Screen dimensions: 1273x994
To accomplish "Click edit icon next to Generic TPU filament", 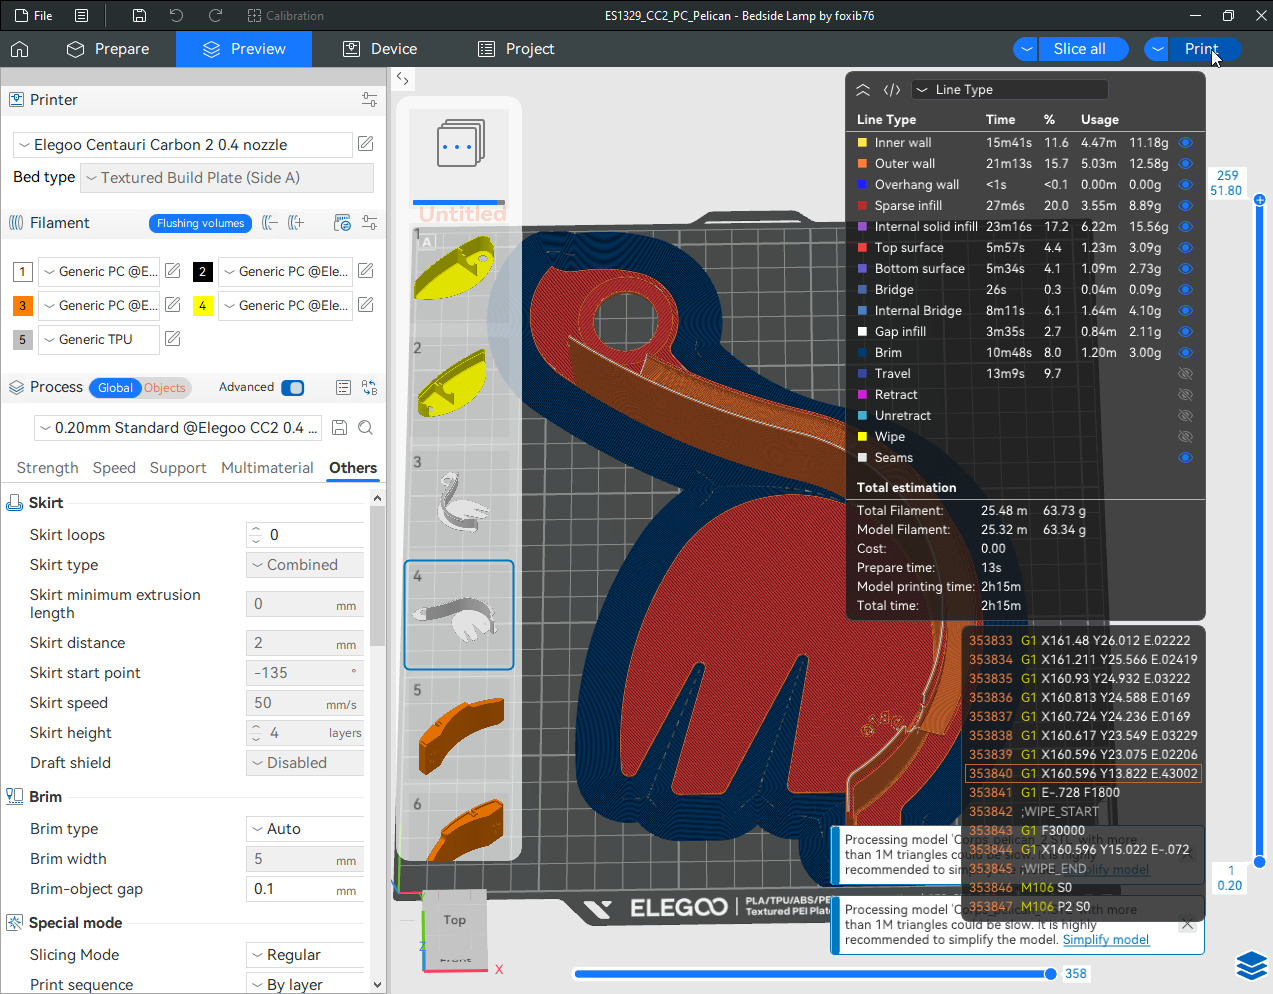I will click(173, 339).
